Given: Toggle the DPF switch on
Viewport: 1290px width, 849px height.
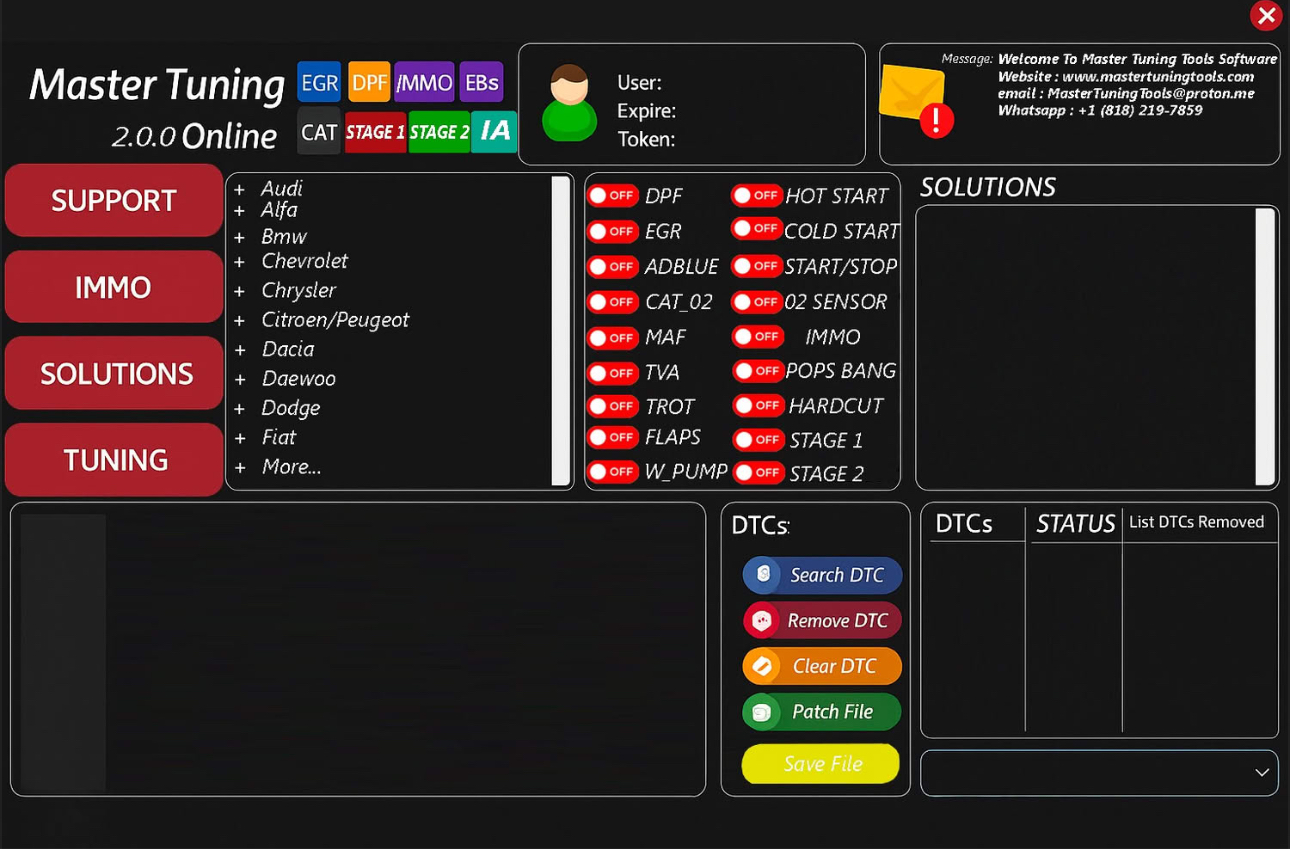Looking at the screenshot, I should (613, 196).
